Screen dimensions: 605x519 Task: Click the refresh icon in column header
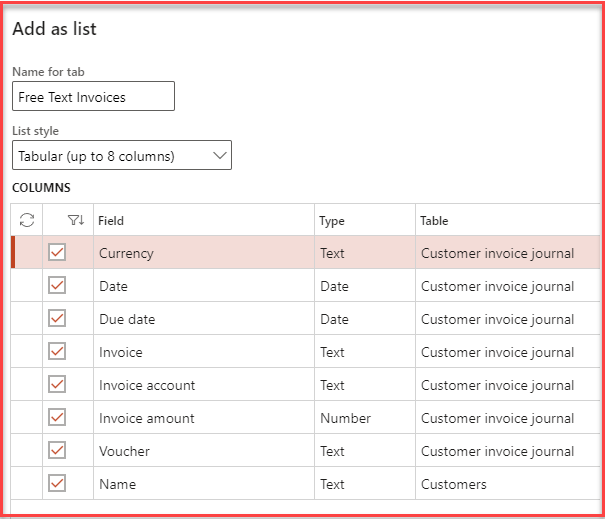coord(27,220)
